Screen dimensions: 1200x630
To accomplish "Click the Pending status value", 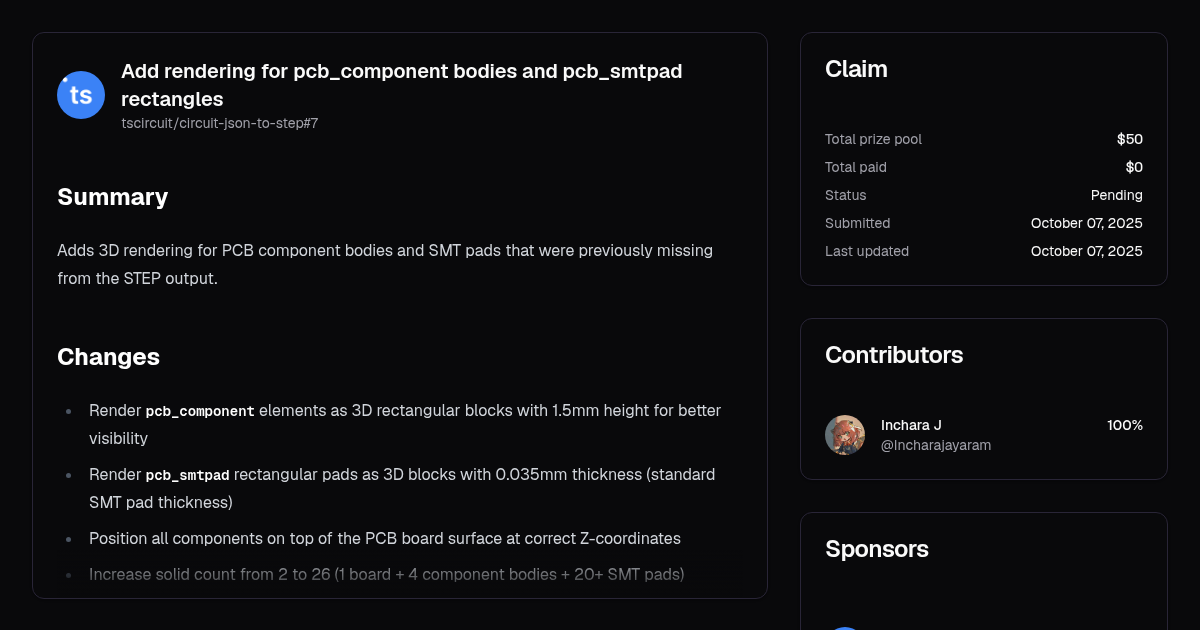I will (1117, 195).
